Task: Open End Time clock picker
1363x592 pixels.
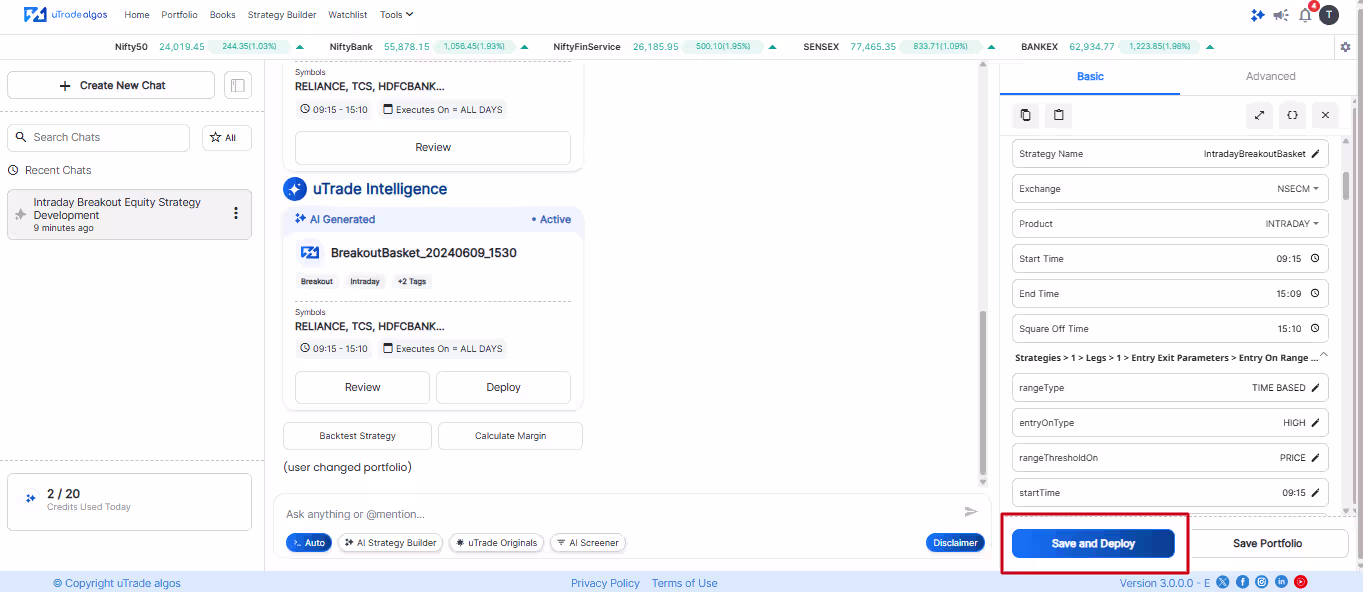Action: (1314, 294)
